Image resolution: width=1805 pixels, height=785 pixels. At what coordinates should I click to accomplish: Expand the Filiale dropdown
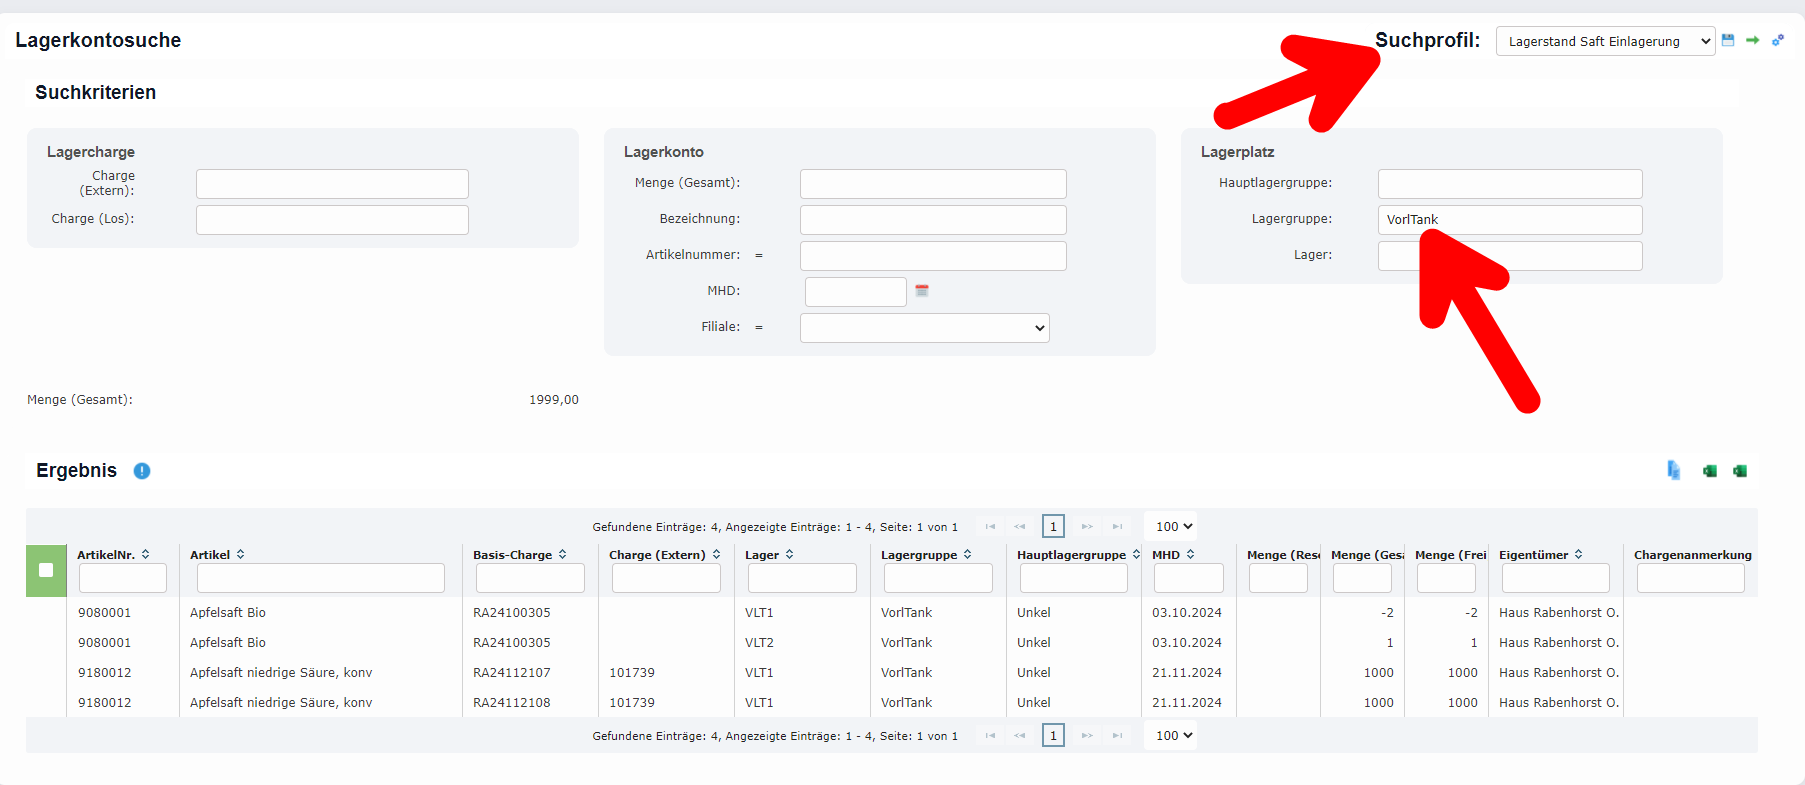click(924, 328)
